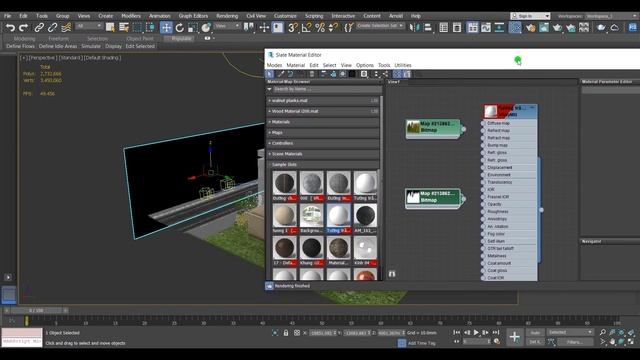Click Define Flows in Populate ribbon
640x360 pixels.
(x=20, y=46)
